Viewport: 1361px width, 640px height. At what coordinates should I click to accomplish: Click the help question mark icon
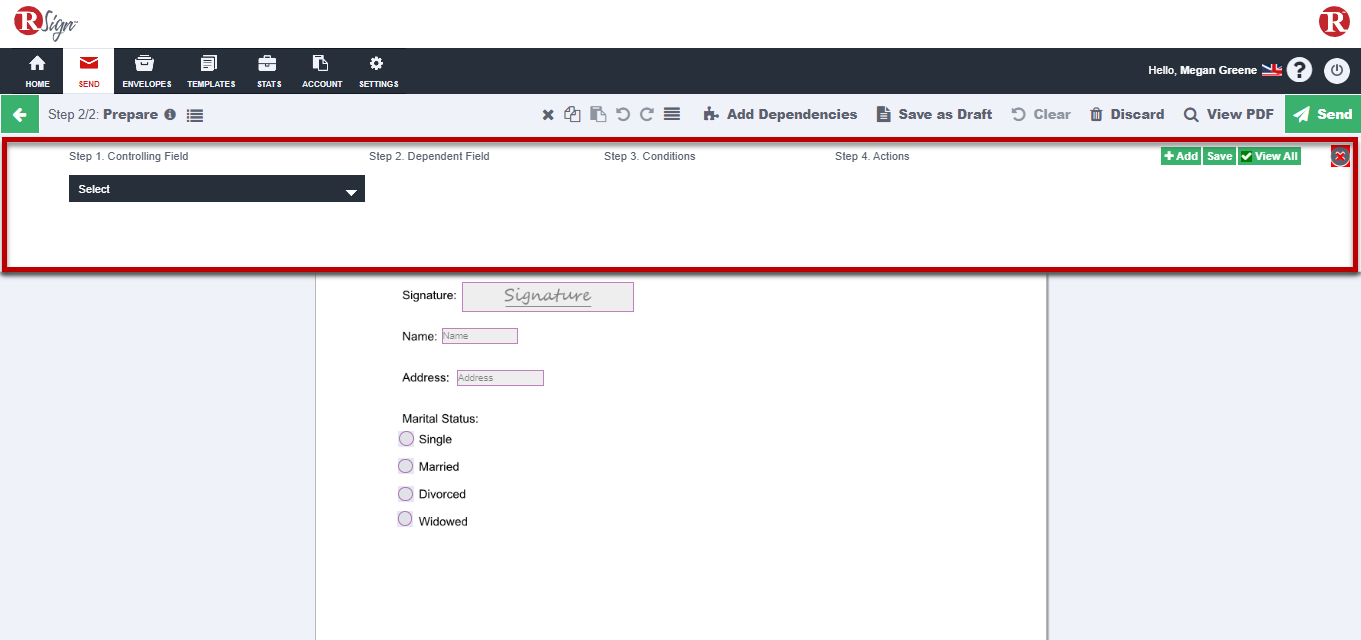pos(1299,70)
